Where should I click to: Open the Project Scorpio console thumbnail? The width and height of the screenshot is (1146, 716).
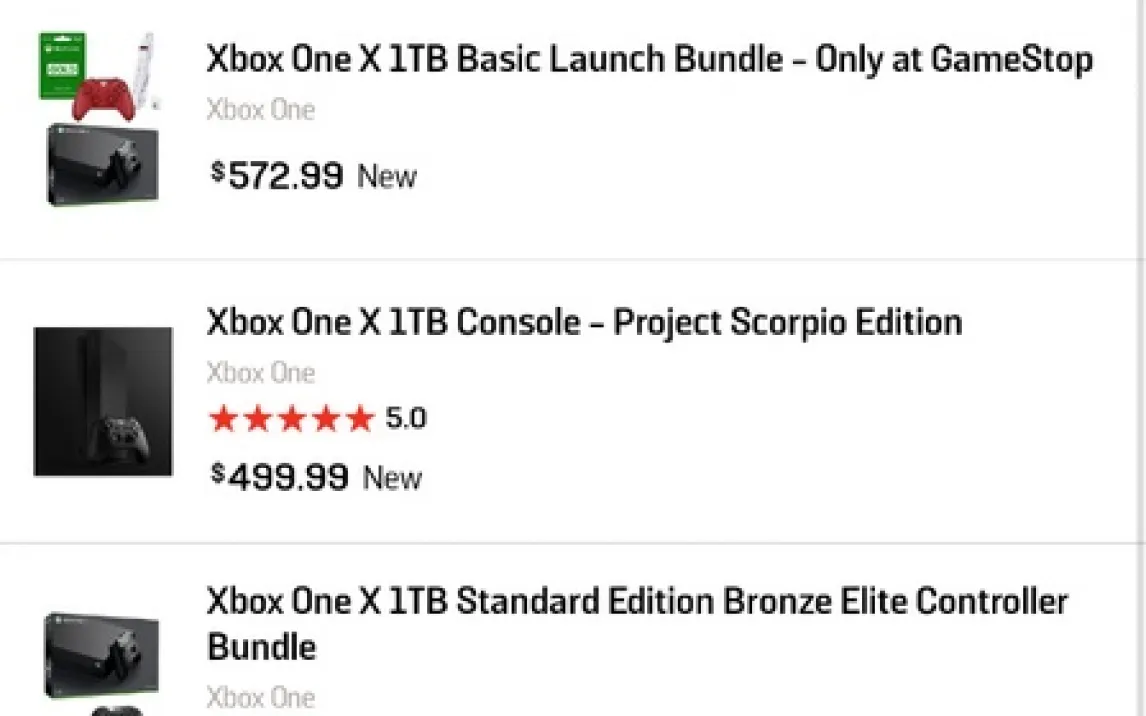[103, 402]
